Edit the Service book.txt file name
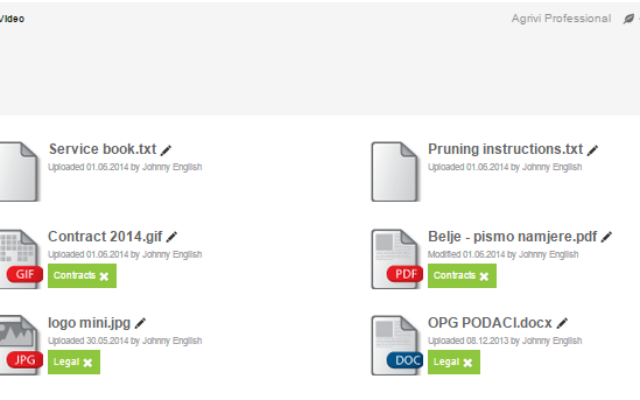640x400 pixels. coord(166,150)
